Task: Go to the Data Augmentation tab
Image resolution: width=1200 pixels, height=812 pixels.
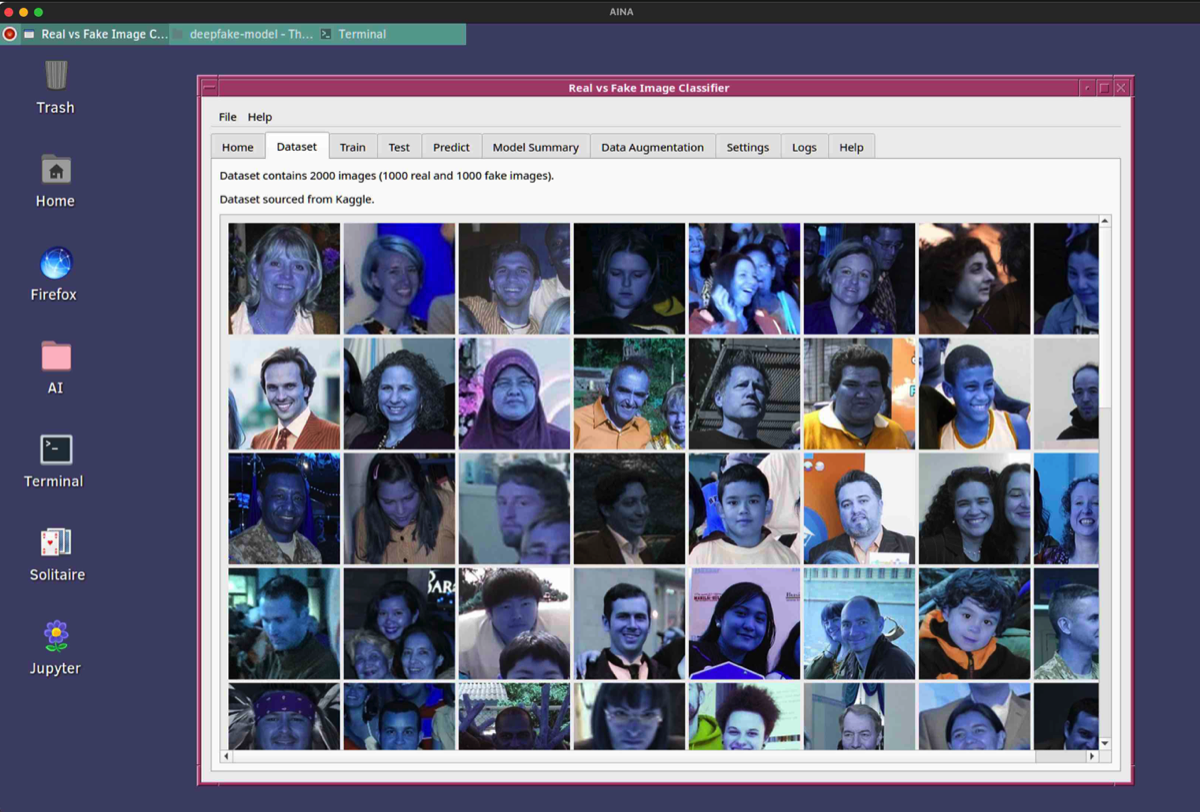Action: pyautogui.click(x=652, y=147)
